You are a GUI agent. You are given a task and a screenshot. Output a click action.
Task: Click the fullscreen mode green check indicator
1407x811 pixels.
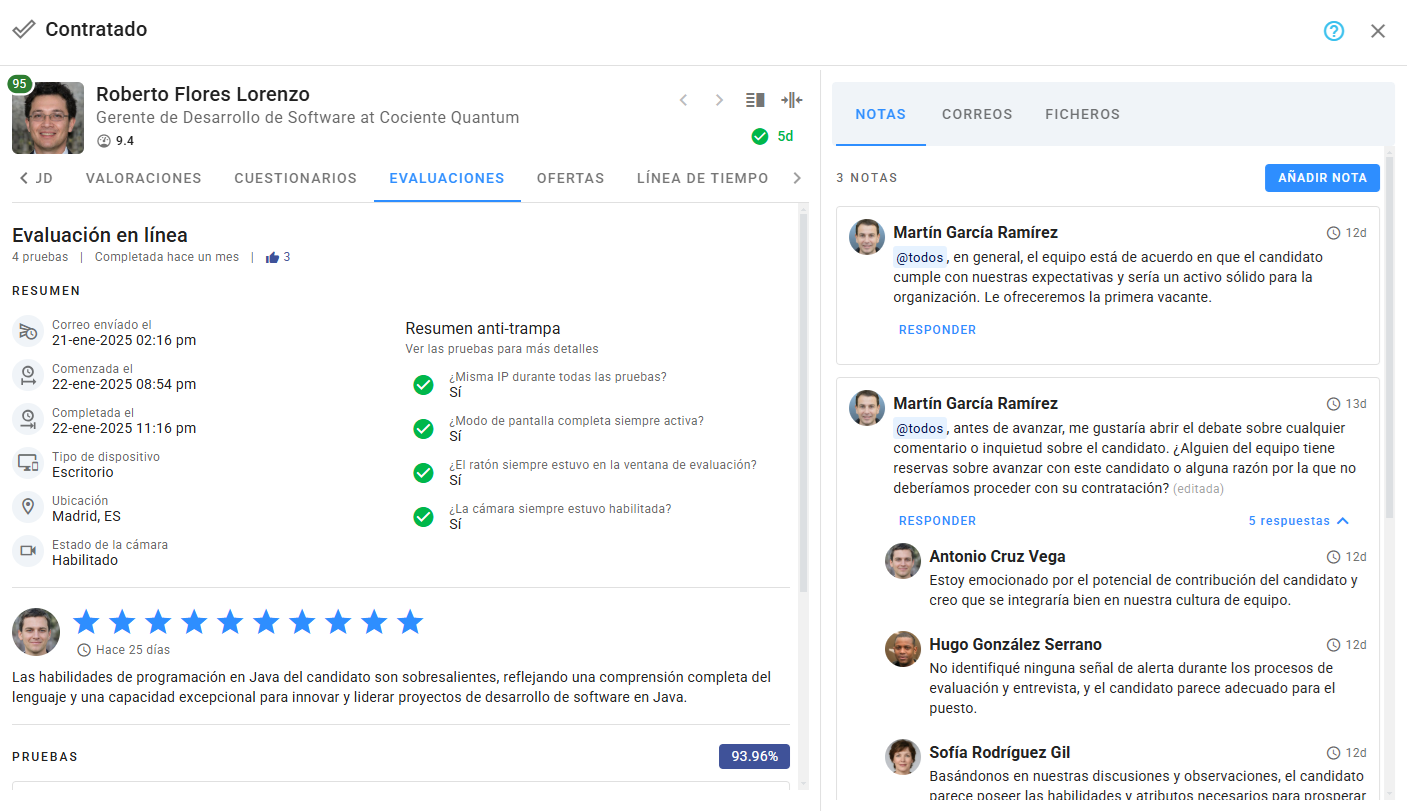click(423, 429)
